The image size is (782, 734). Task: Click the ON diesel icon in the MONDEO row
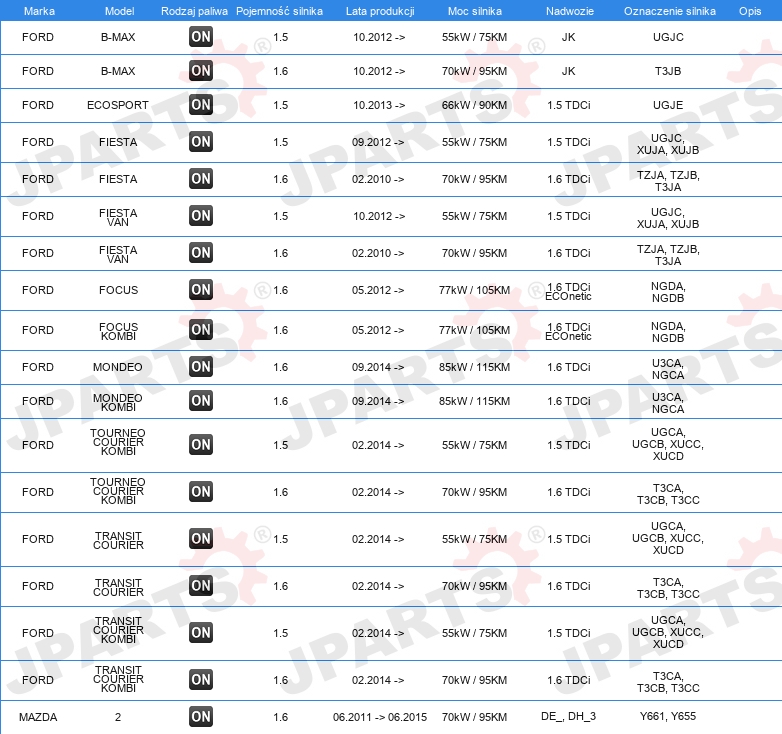201,367
